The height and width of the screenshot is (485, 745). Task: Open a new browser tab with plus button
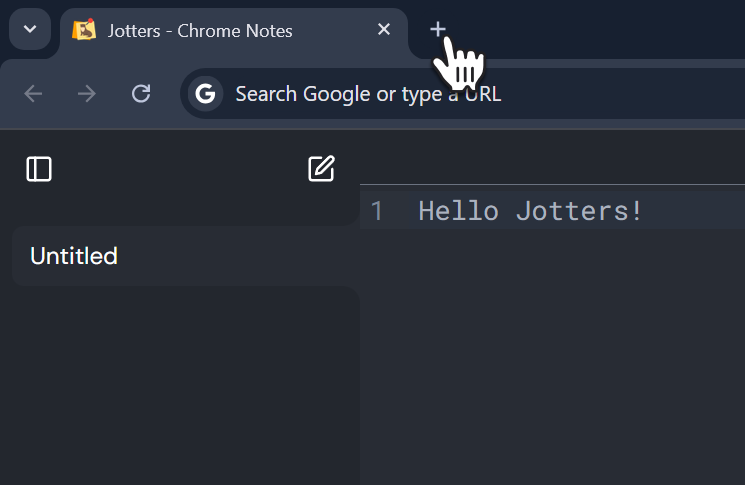point(437,30)
